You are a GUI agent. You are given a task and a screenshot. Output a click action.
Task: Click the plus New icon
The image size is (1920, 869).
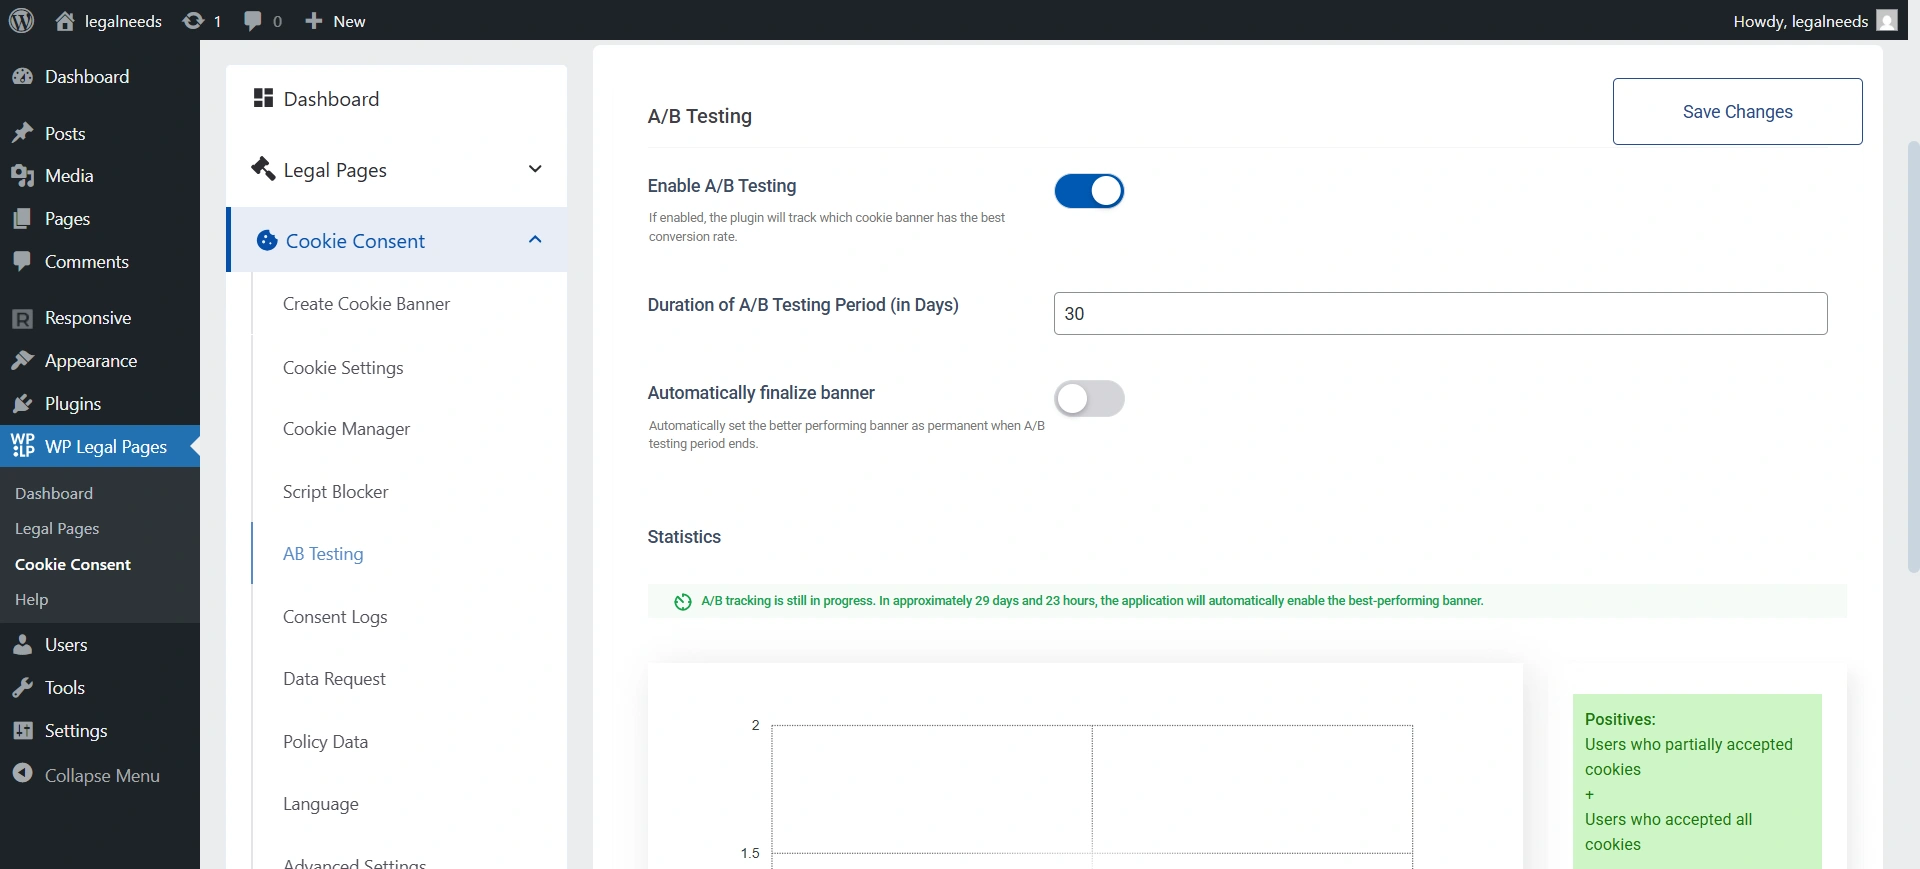tap(314, 21)
